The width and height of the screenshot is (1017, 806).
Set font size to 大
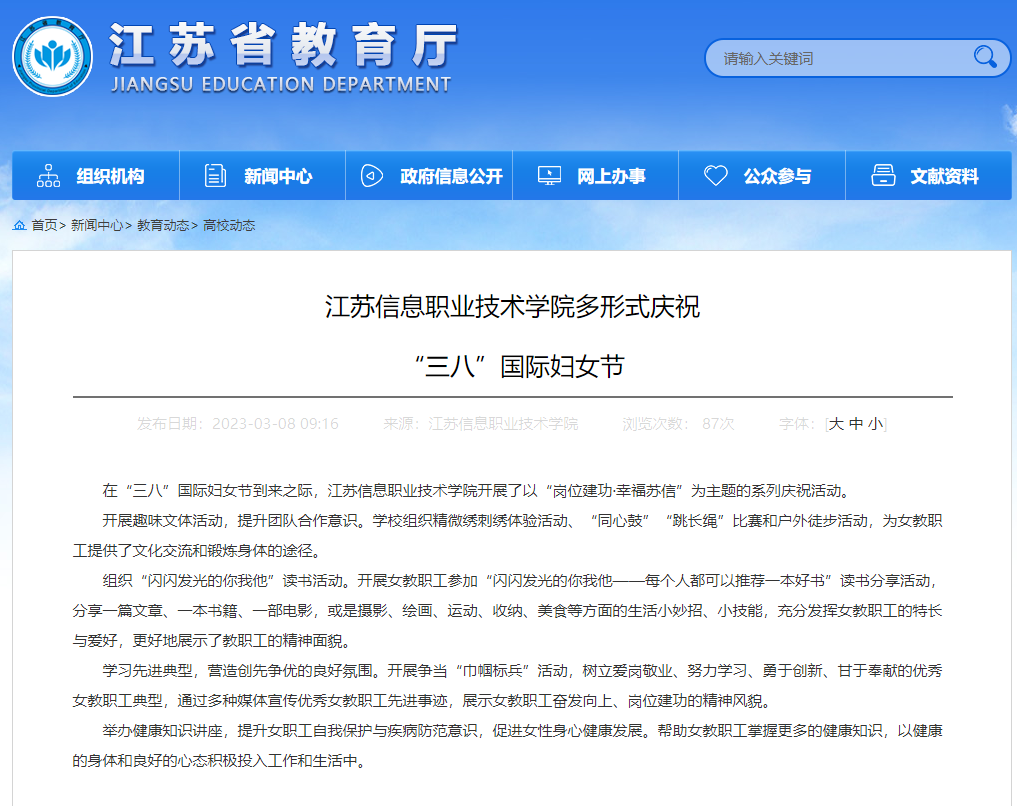pyautogui.click(x=836, y=423)
